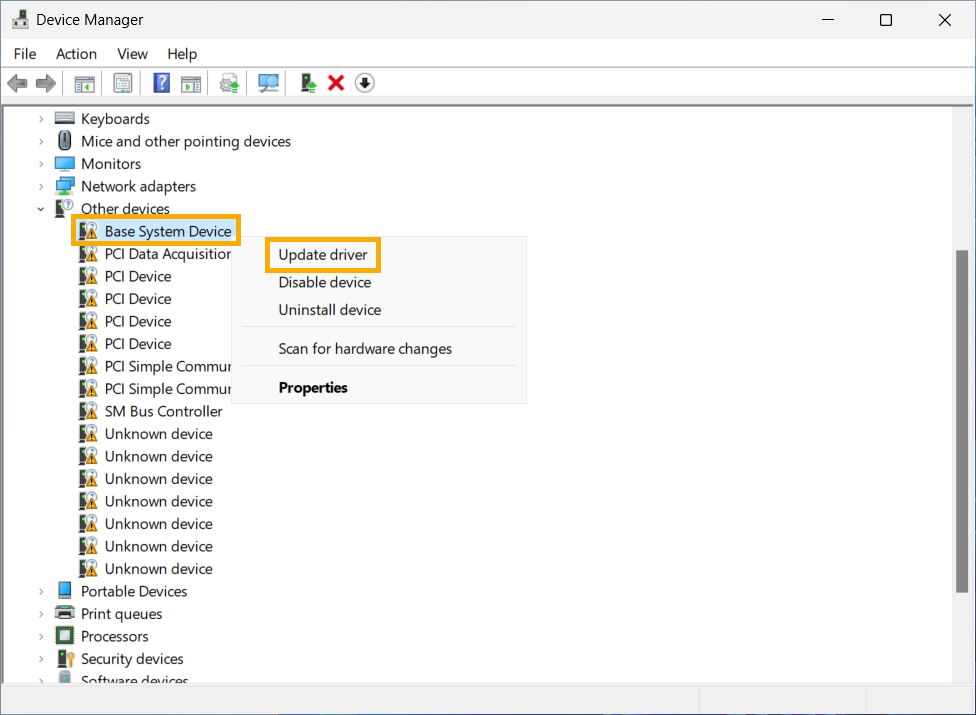Click the circled down arrow toolbar icon
Screen dimensions: 976x715
pyautogui.click(x=365, y=83)
